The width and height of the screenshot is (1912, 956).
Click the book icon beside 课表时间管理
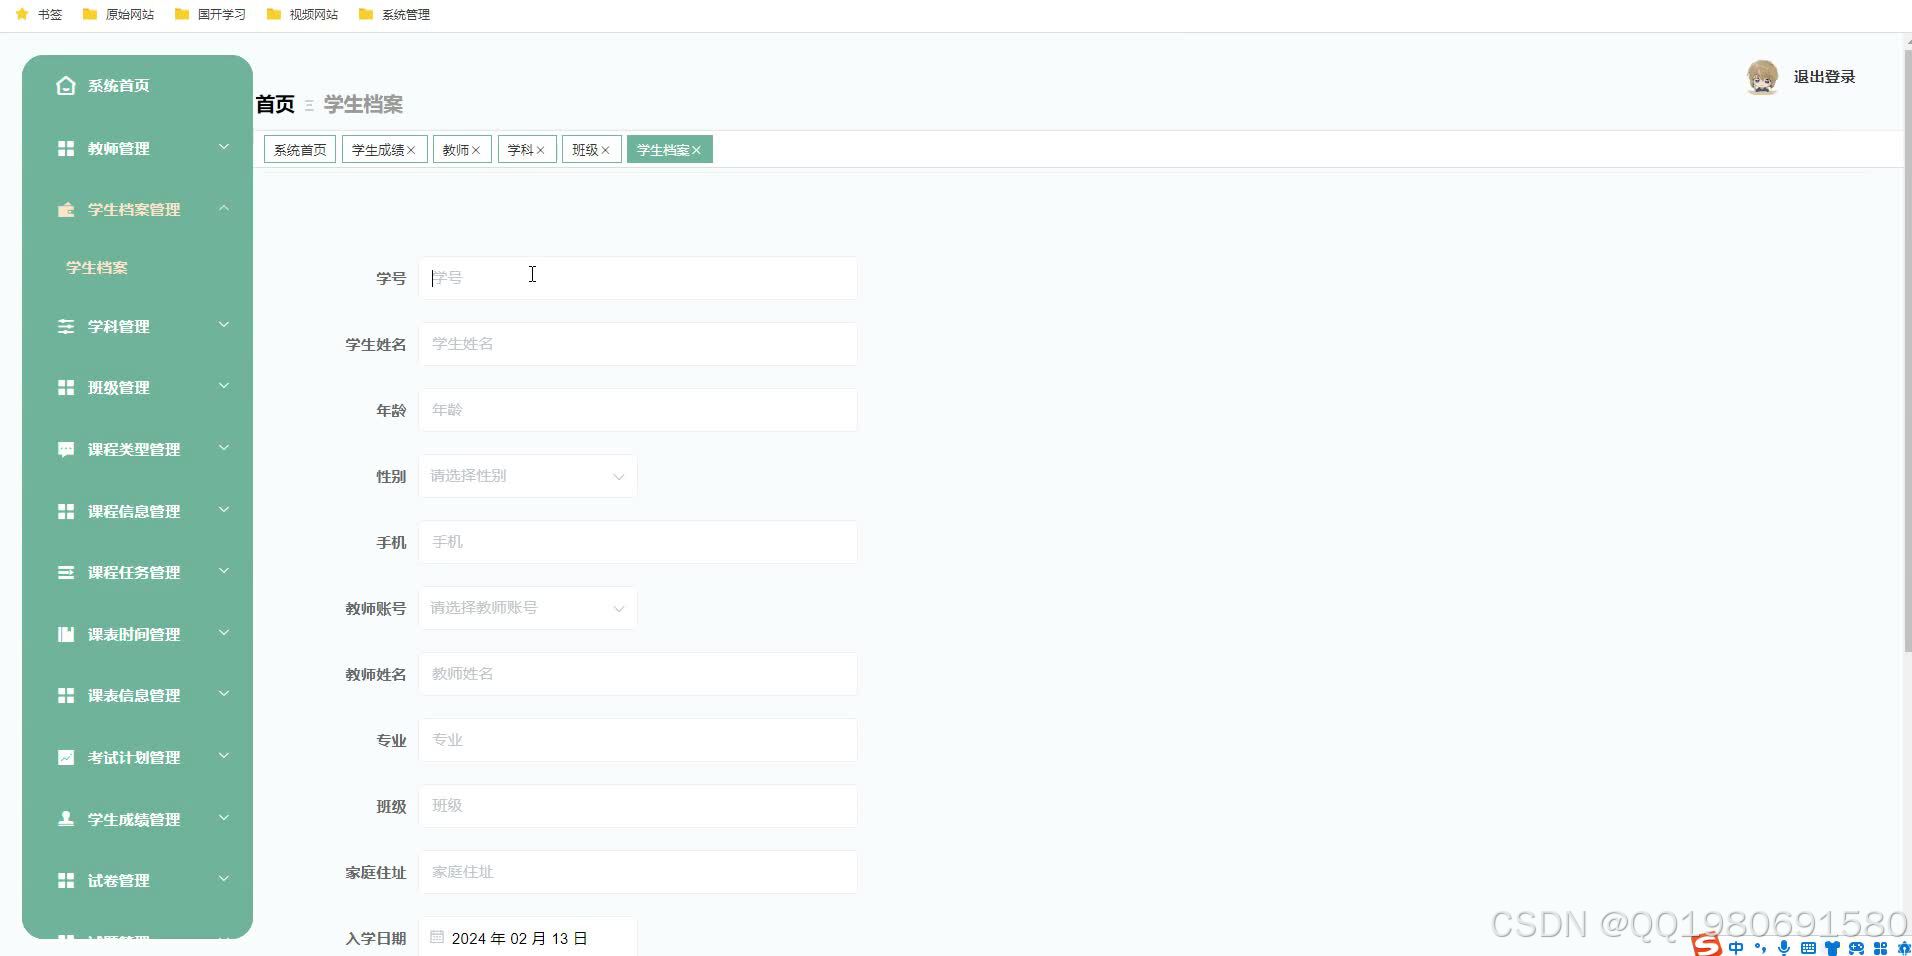click(66, 634)
